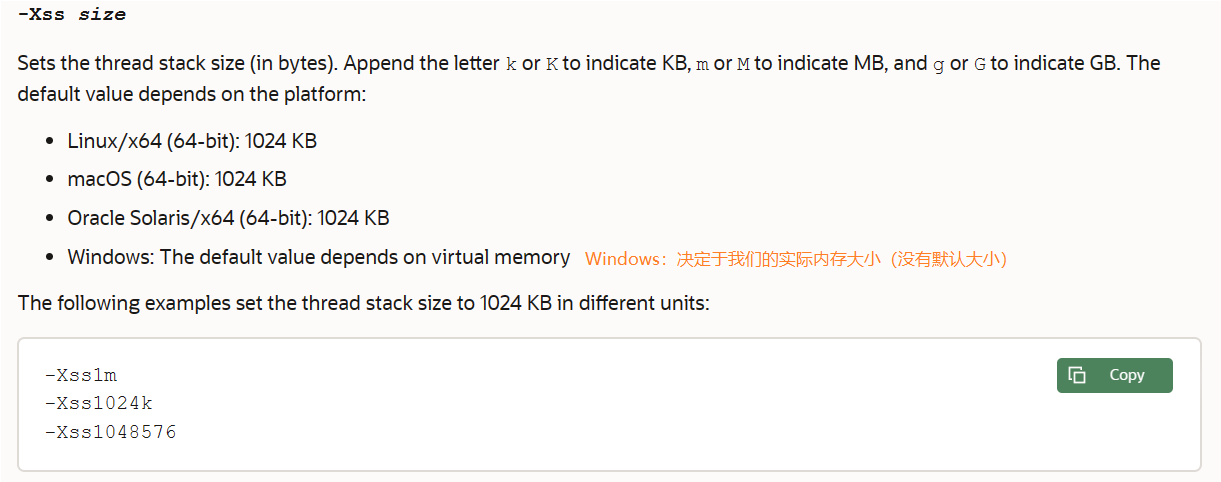Click the orange Chinese Windows annotation
The width and height of the screenshot is (1221, 482).
tap(795, 259)
